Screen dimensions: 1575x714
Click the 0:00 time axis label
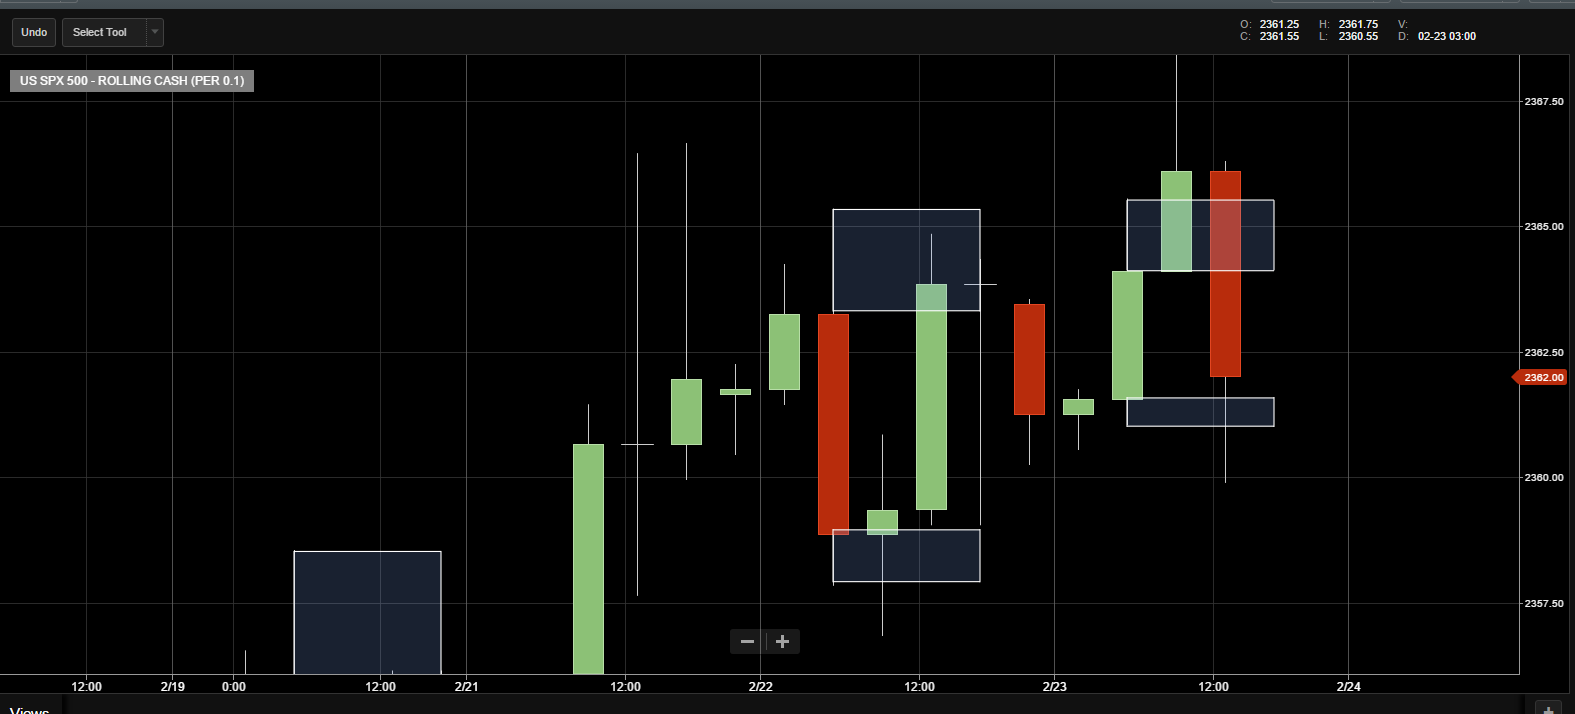pyautogui.click(x=234, y=686)
